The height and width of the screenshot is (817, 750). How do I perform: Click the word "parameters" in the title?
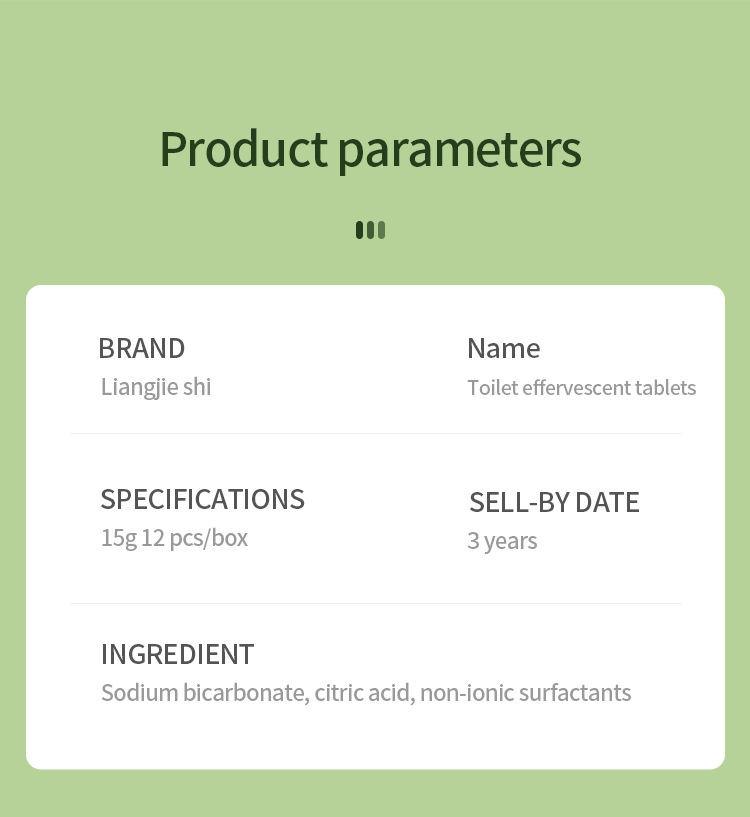(x=459, y=150)
